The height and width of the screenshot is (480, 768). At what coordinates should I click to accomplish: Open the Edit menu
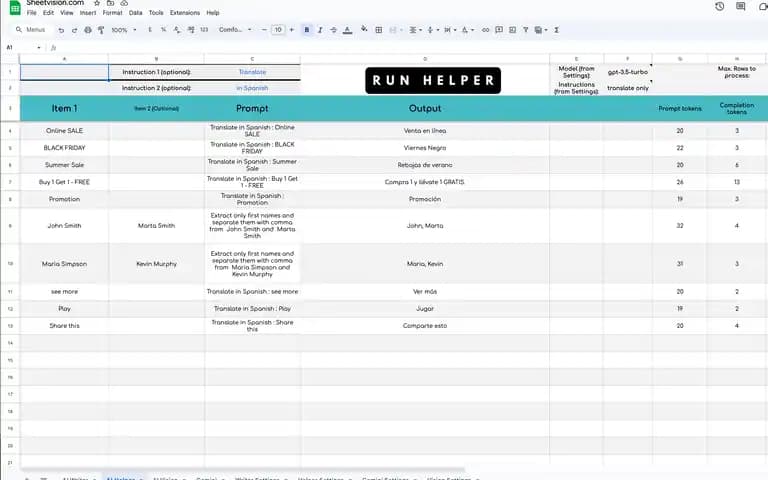[48, 13]
